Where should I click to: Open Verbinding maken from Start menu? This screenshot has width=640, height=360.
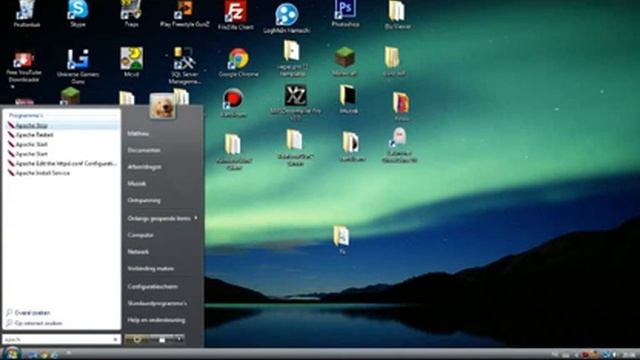click(151, 269)
